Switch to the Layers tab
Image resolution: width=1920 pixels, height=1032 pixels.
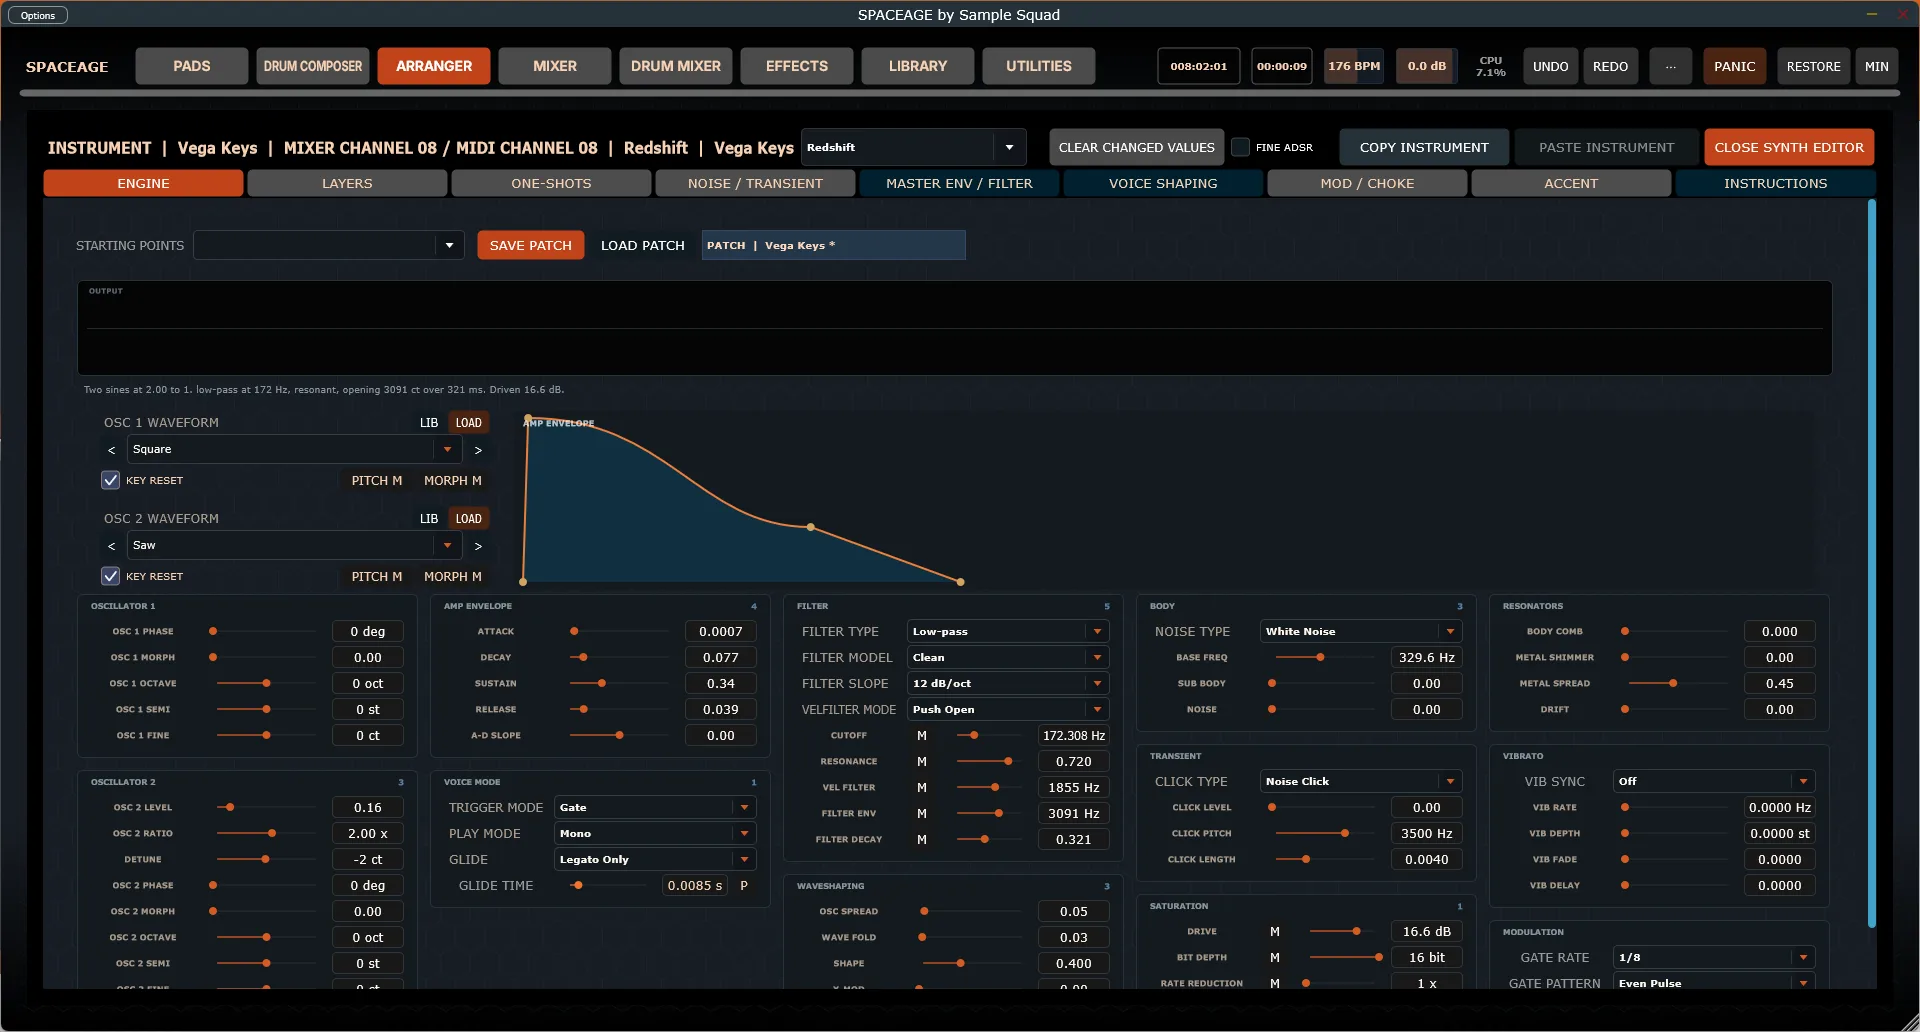(x=347, y=184)
